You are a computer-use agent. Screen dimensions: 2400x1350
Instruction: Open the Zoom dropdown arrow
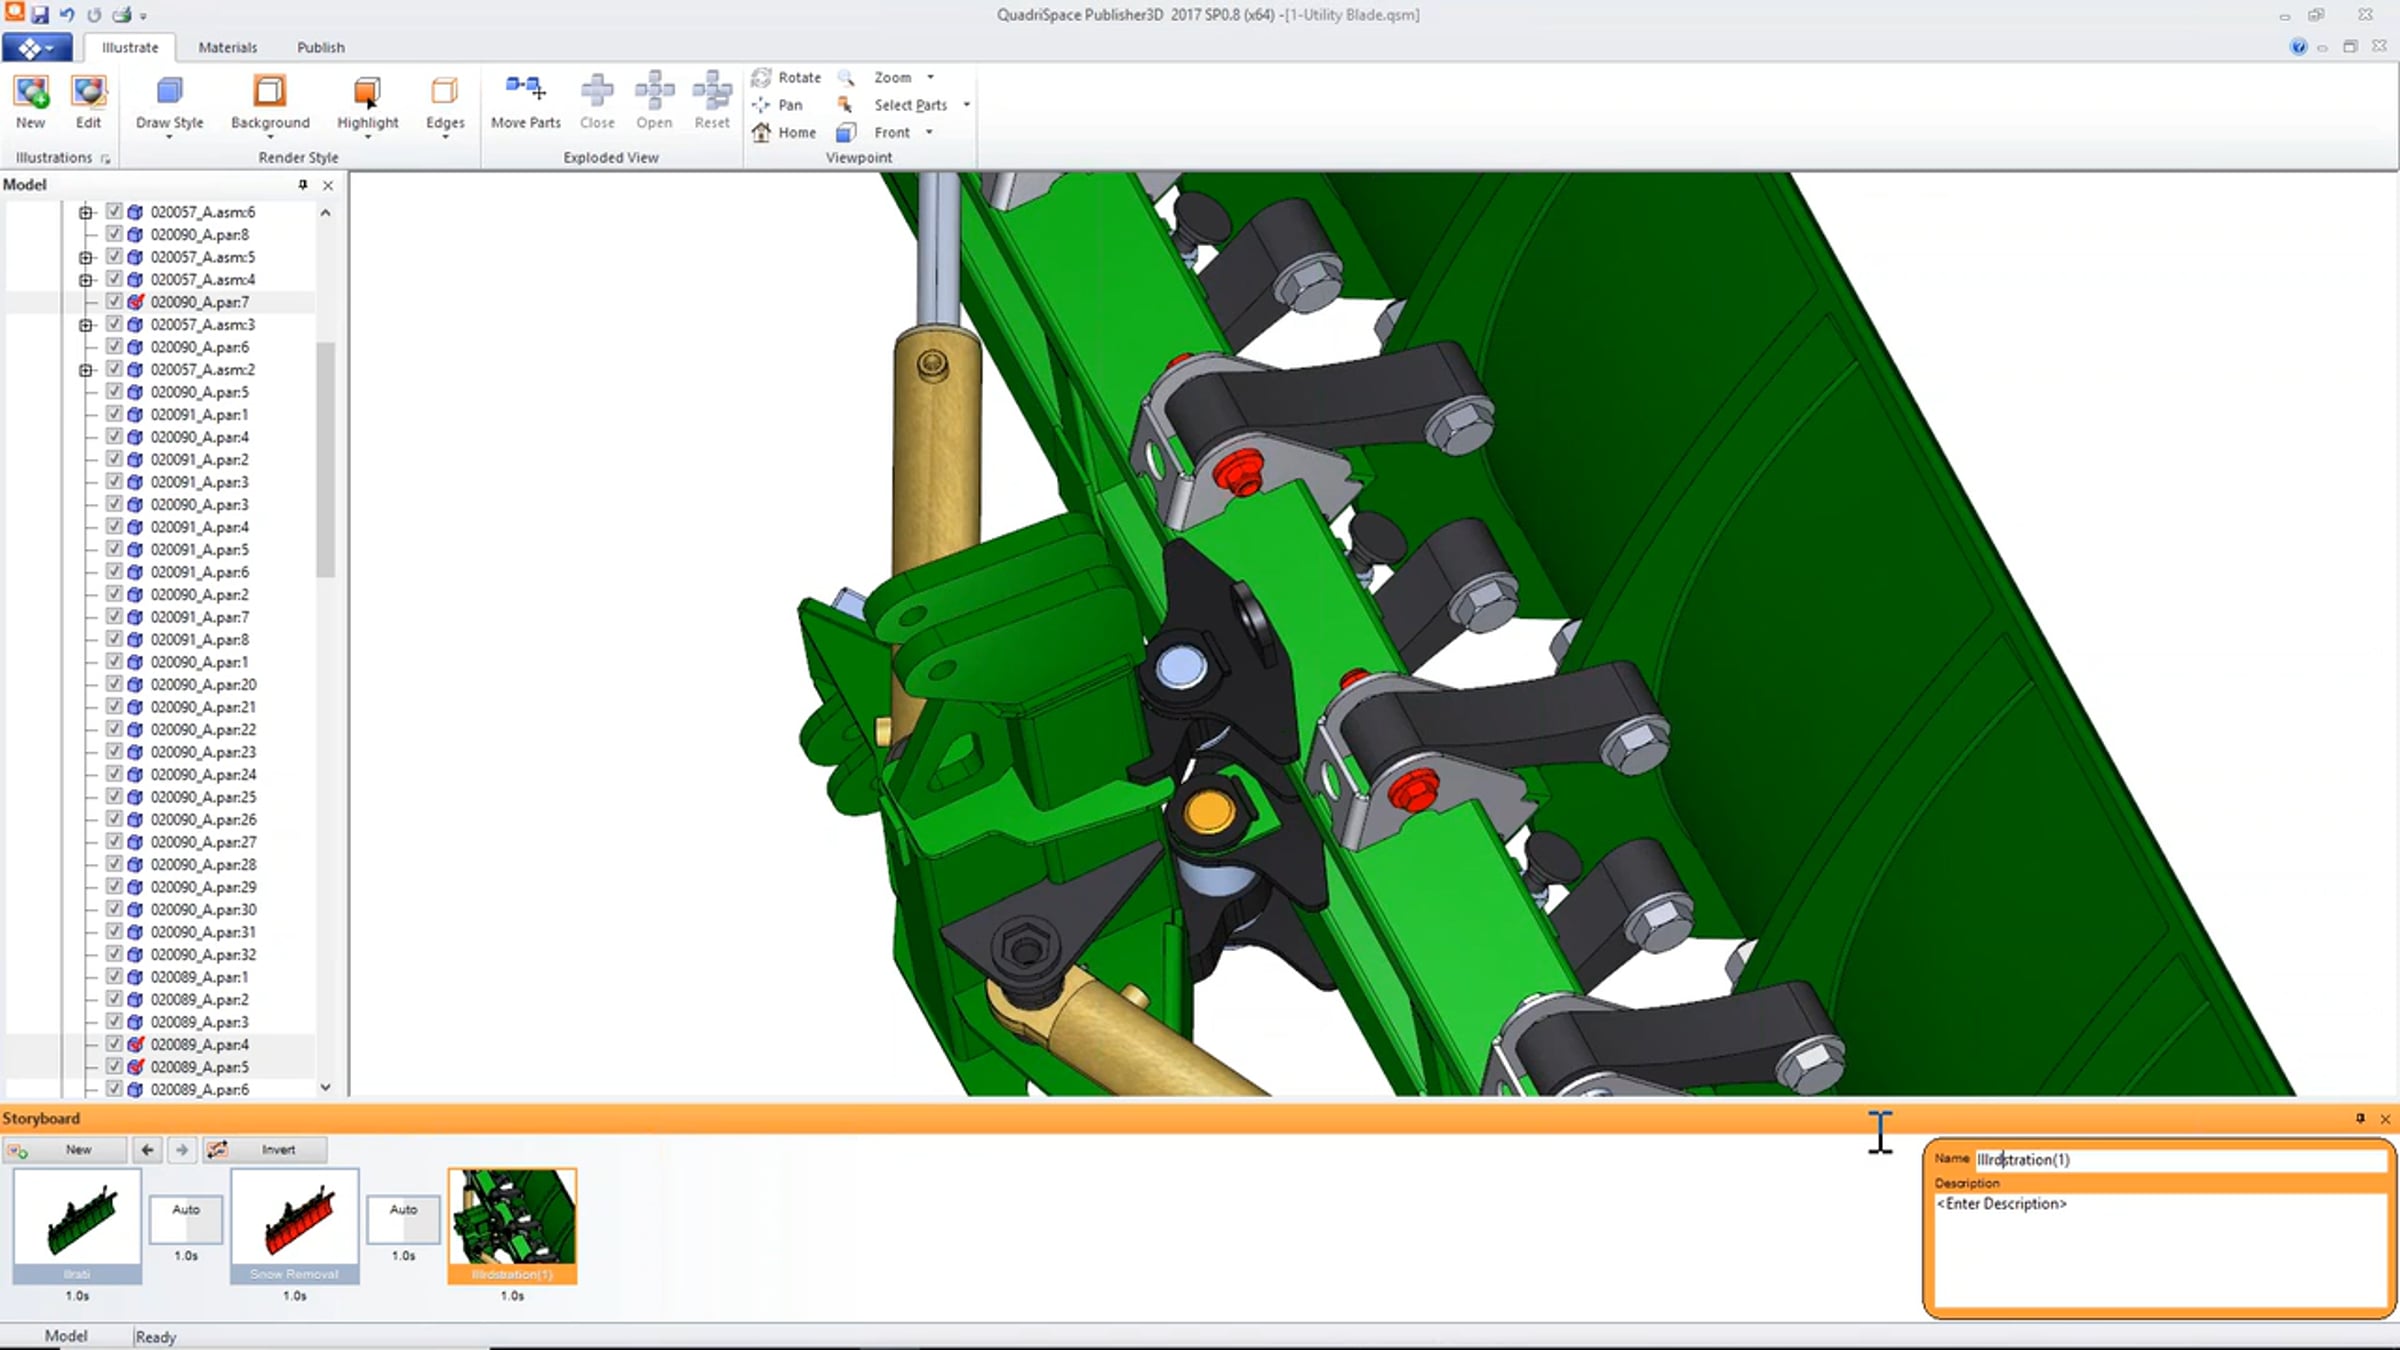tap(930, 77)
